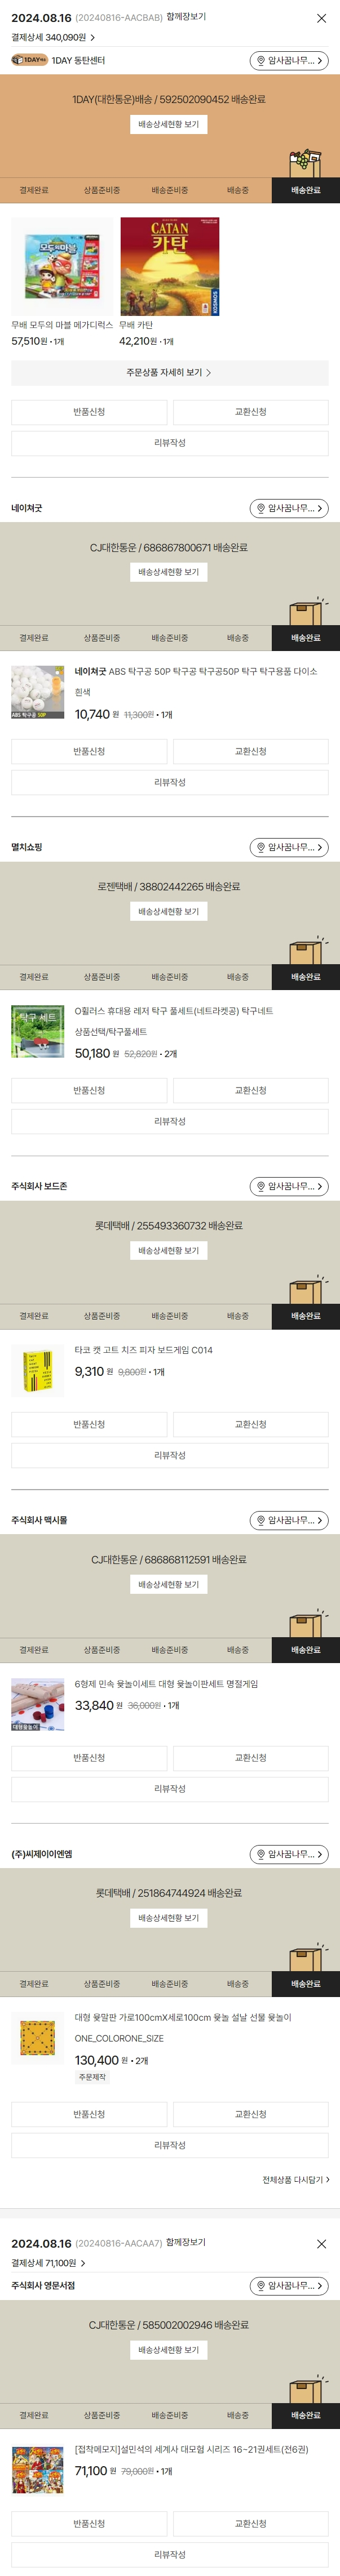Select the 상품준비중 tab under 1DAY 동탄센터
Image resolution: width=340 pixels, height=2576 pixels.
pos(101,190)
